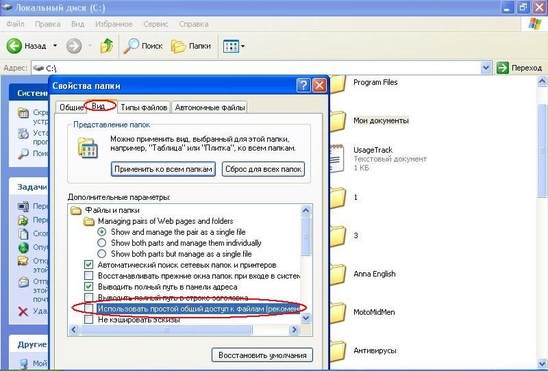Select Show both parts and manage them individually
The width and height of the screenshot is (548, 371).
coord(102,242)
